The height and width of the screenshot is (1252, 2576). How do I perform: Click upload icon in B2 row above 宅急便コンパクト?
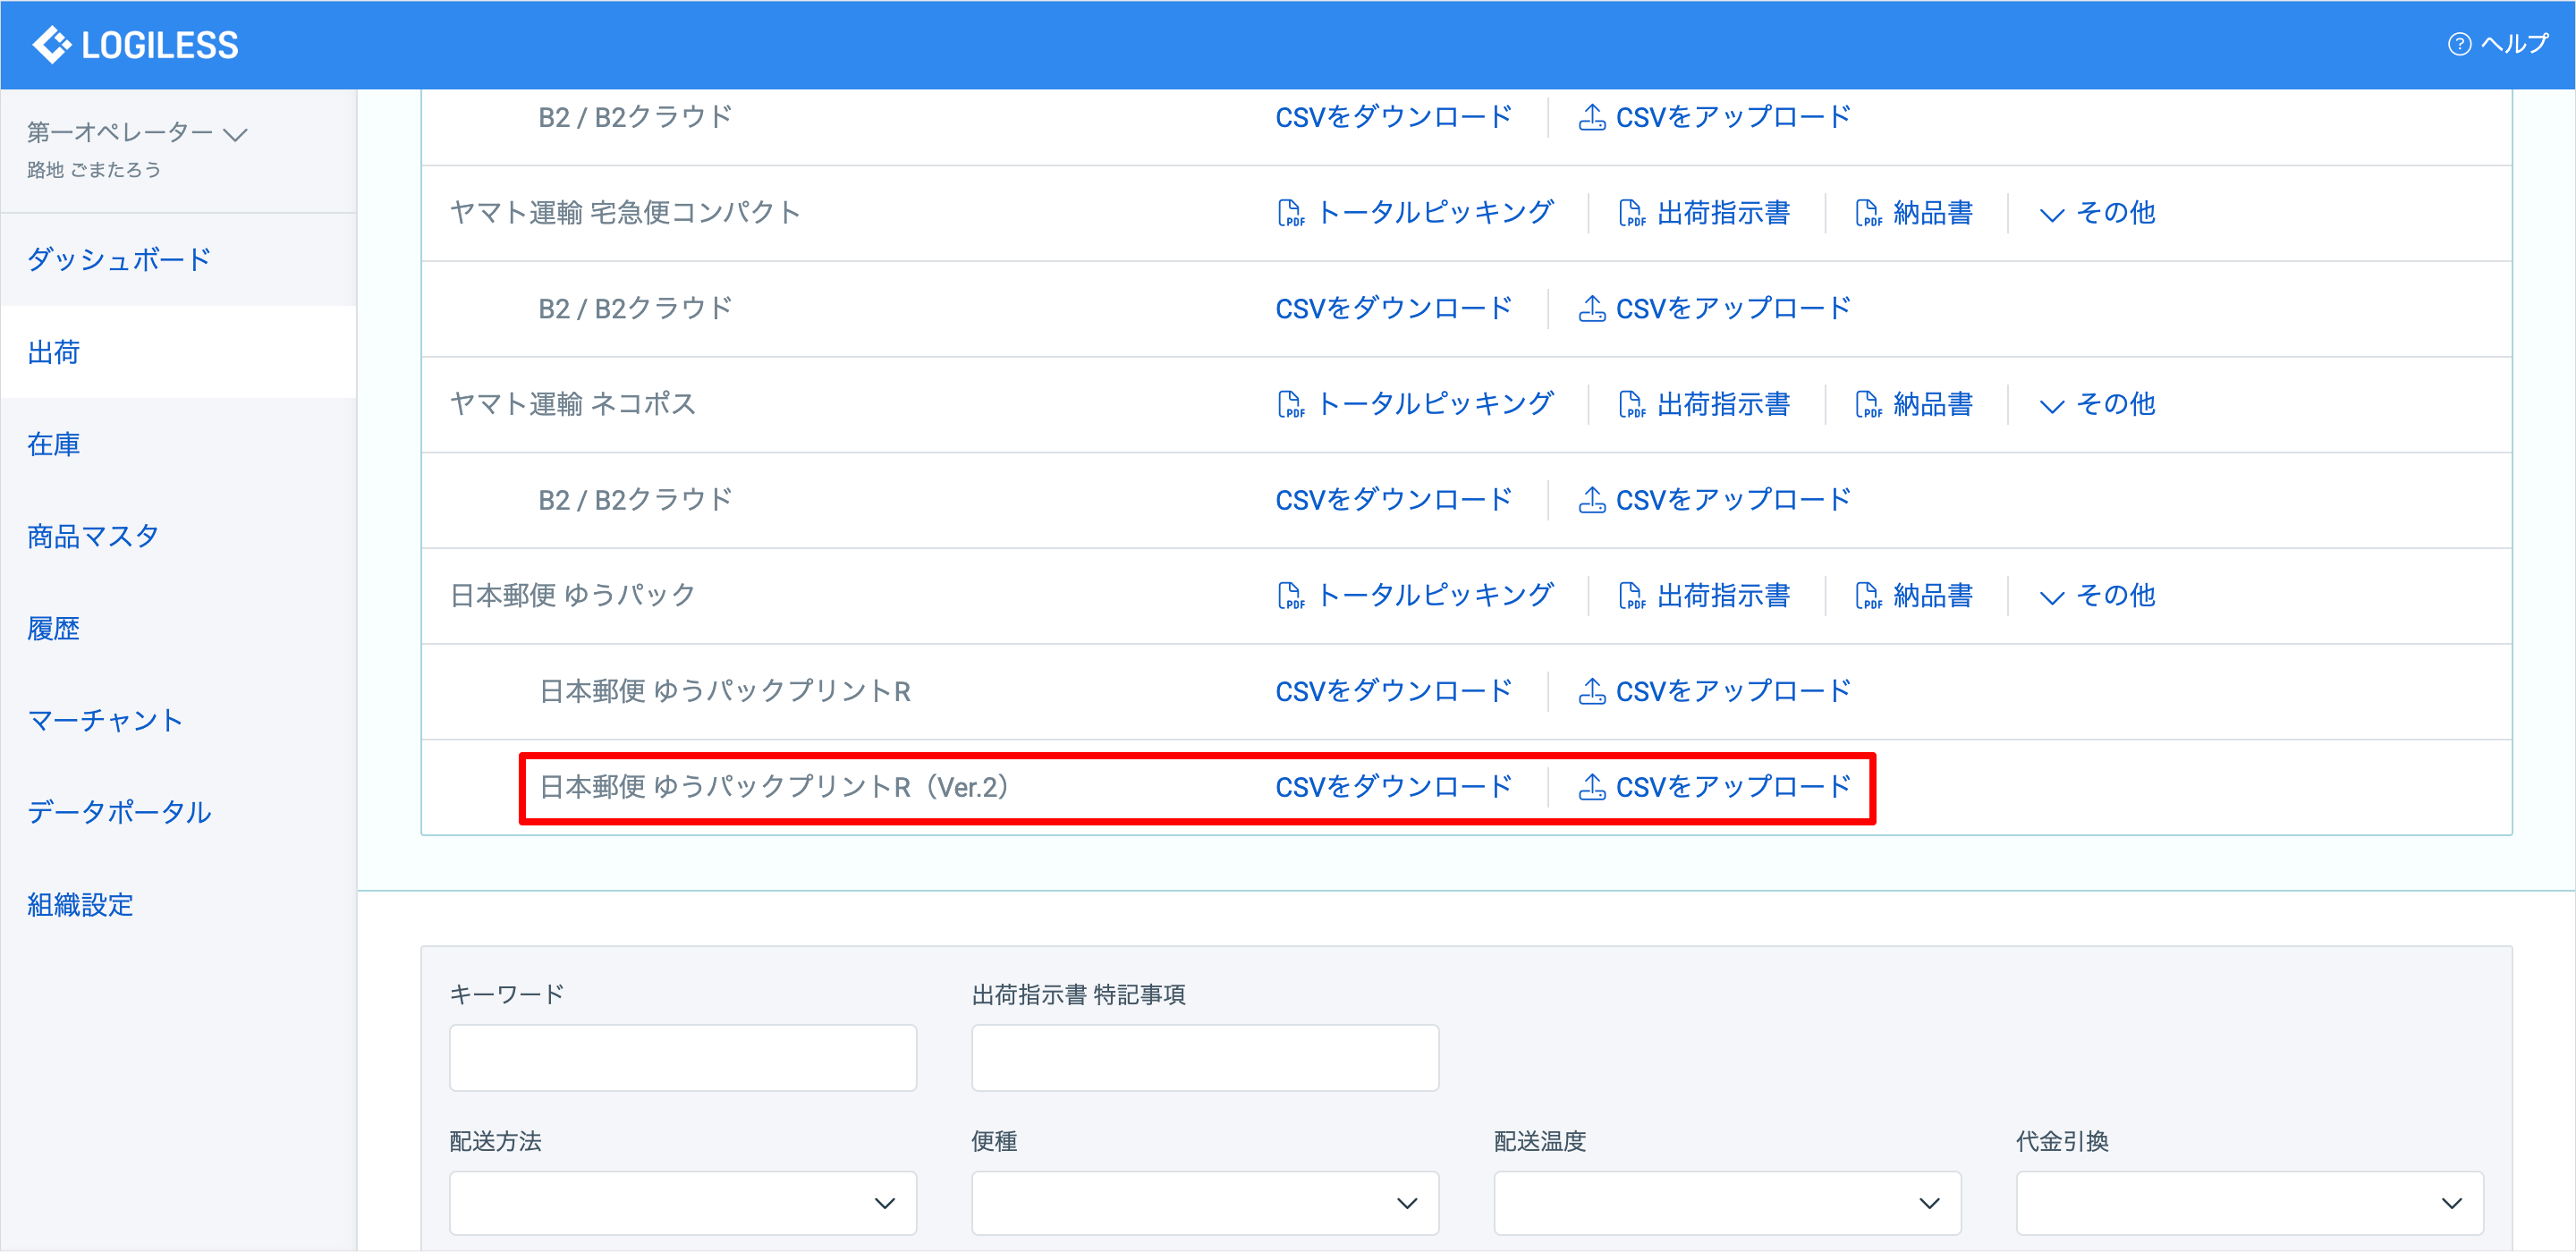click(x=1592, y=117)
